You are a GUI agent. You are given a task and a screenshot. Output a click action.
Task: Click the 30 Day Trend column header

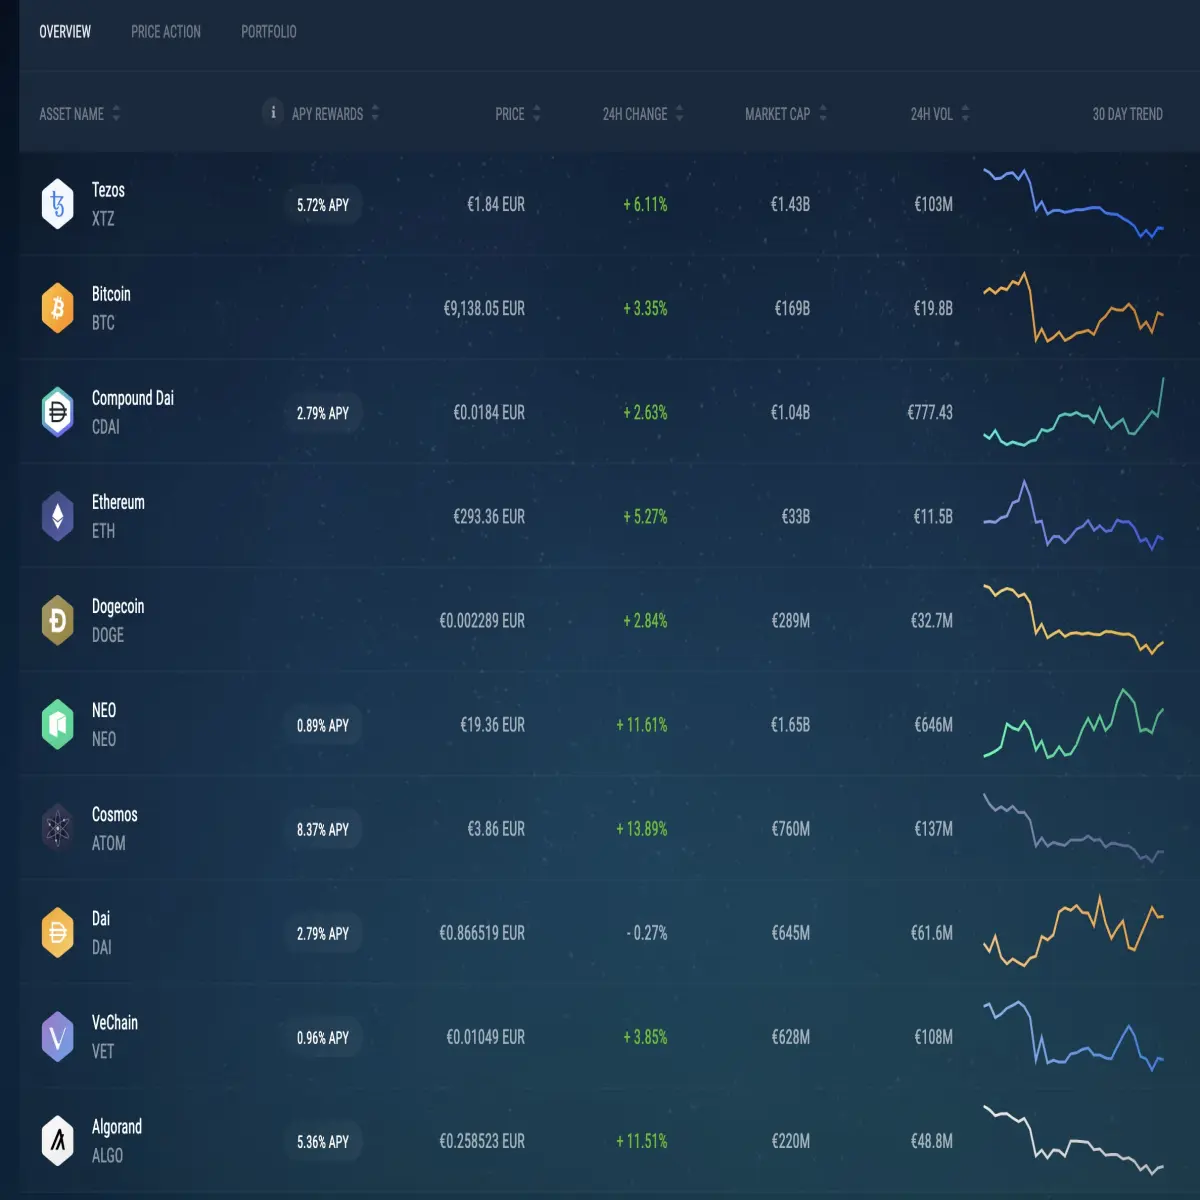(1128, 114)
